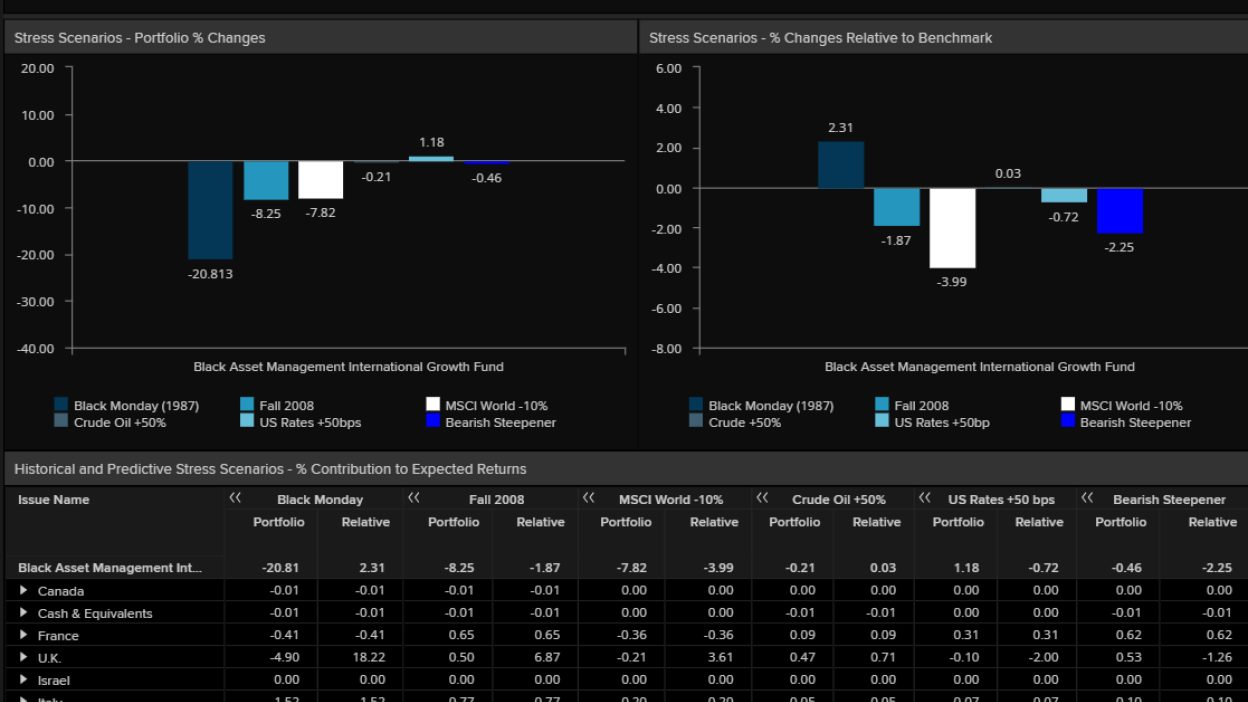Expand the Cash & Equivalents row

click(25, 613)
